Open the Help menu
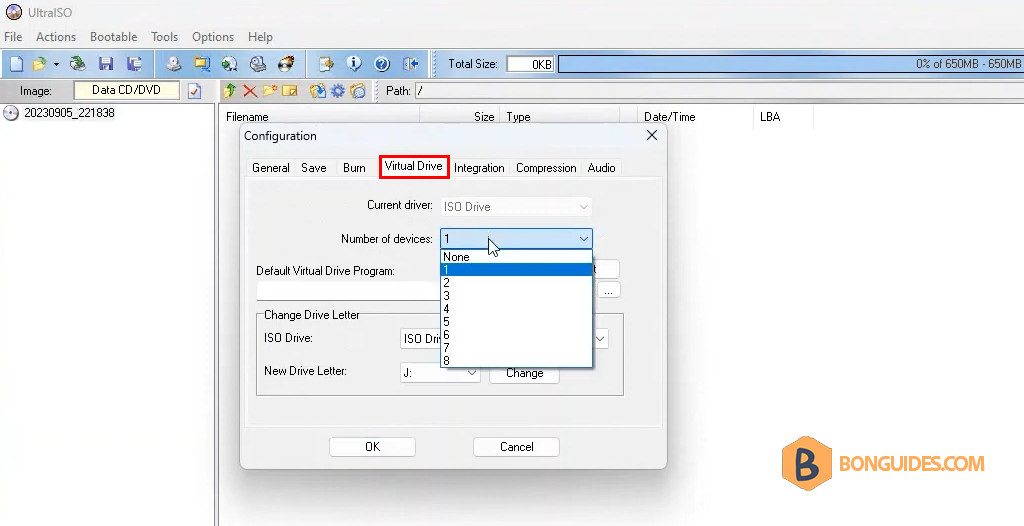This screenshot has height=526, width=1024. coord(260,37)
